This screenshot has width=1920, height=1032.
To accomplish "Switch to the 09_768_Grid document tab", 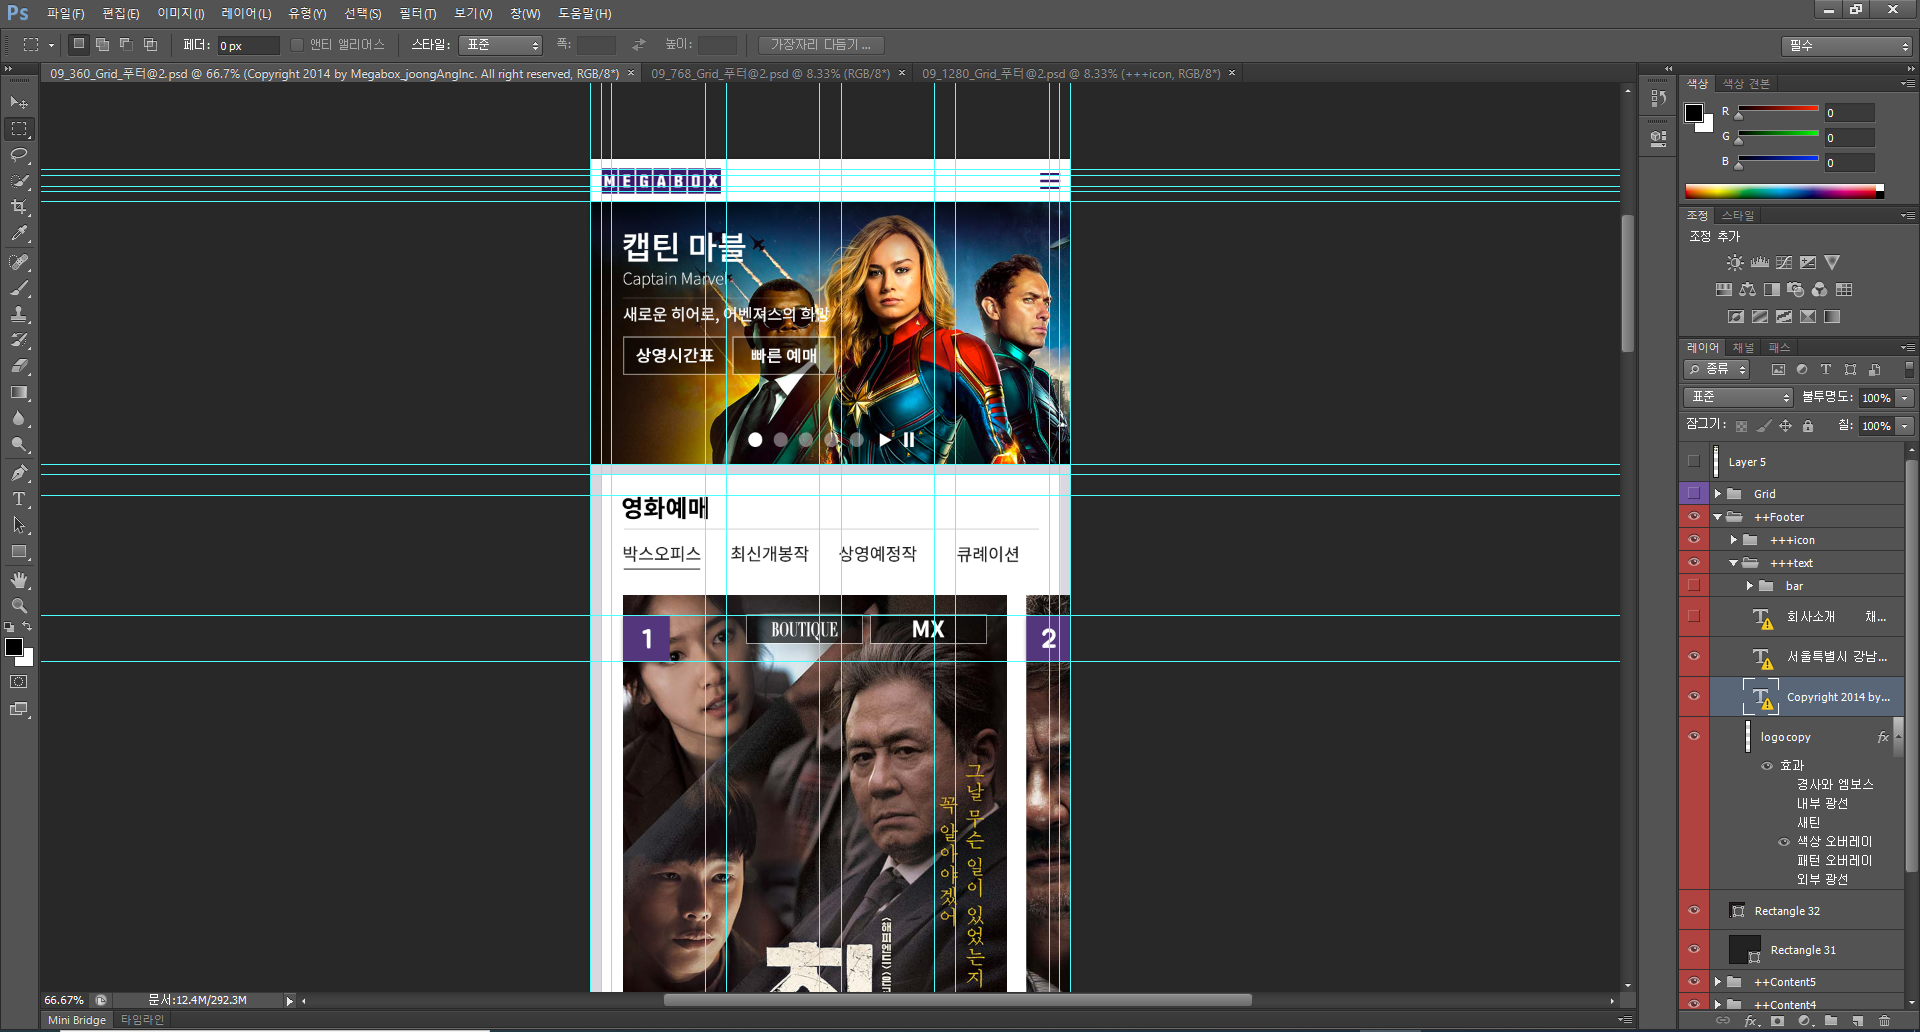I will 770,74.
